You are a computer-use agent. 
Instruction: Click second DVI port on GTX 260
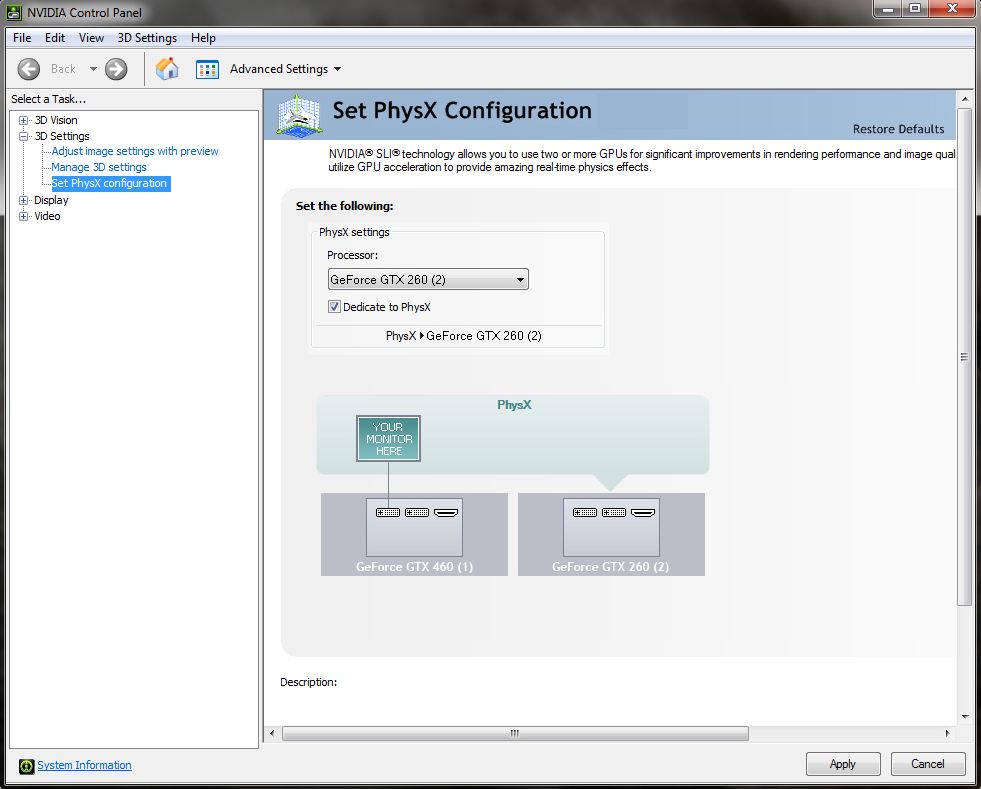pyautogui.click(x=614, y=512)
